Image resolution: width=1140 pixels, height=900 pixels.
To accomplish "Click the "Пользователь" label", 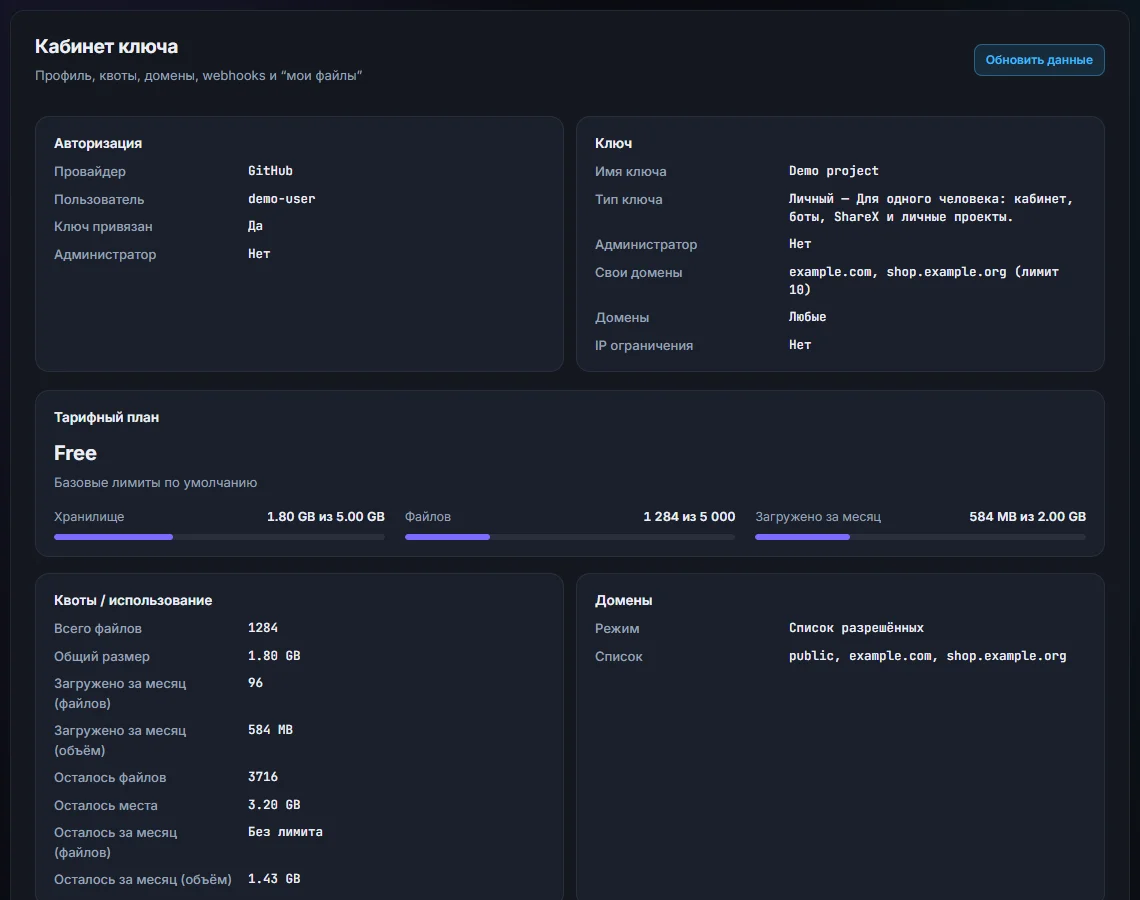I will coord(99,199).
